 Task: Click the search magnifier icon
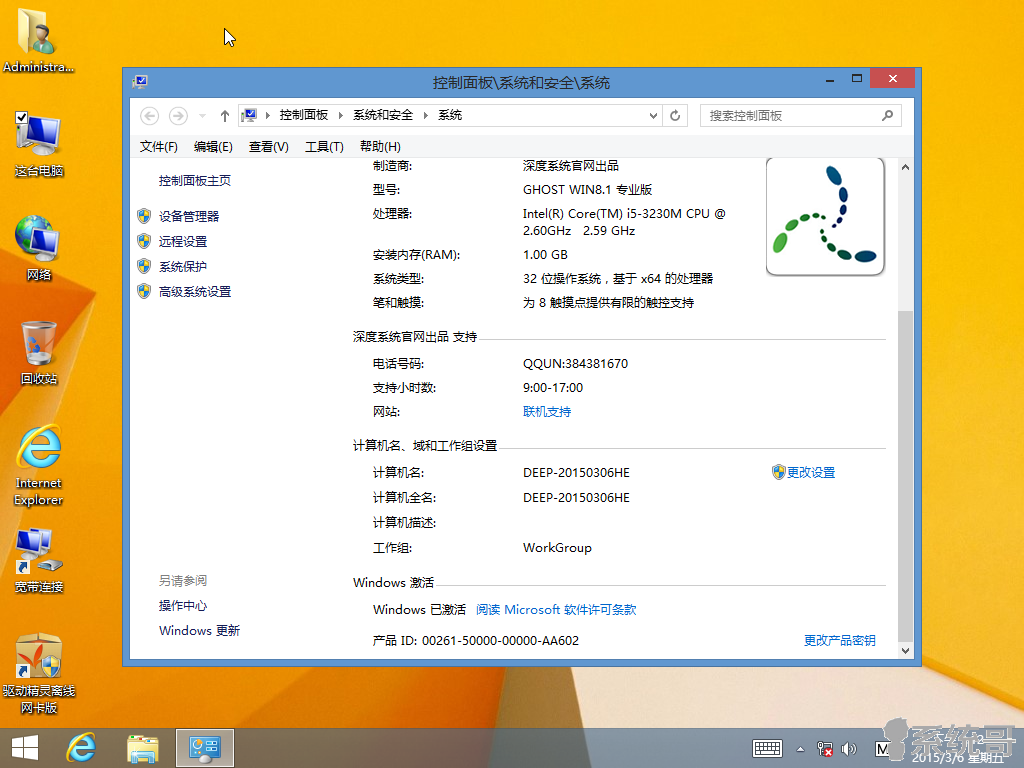point(887,116)
